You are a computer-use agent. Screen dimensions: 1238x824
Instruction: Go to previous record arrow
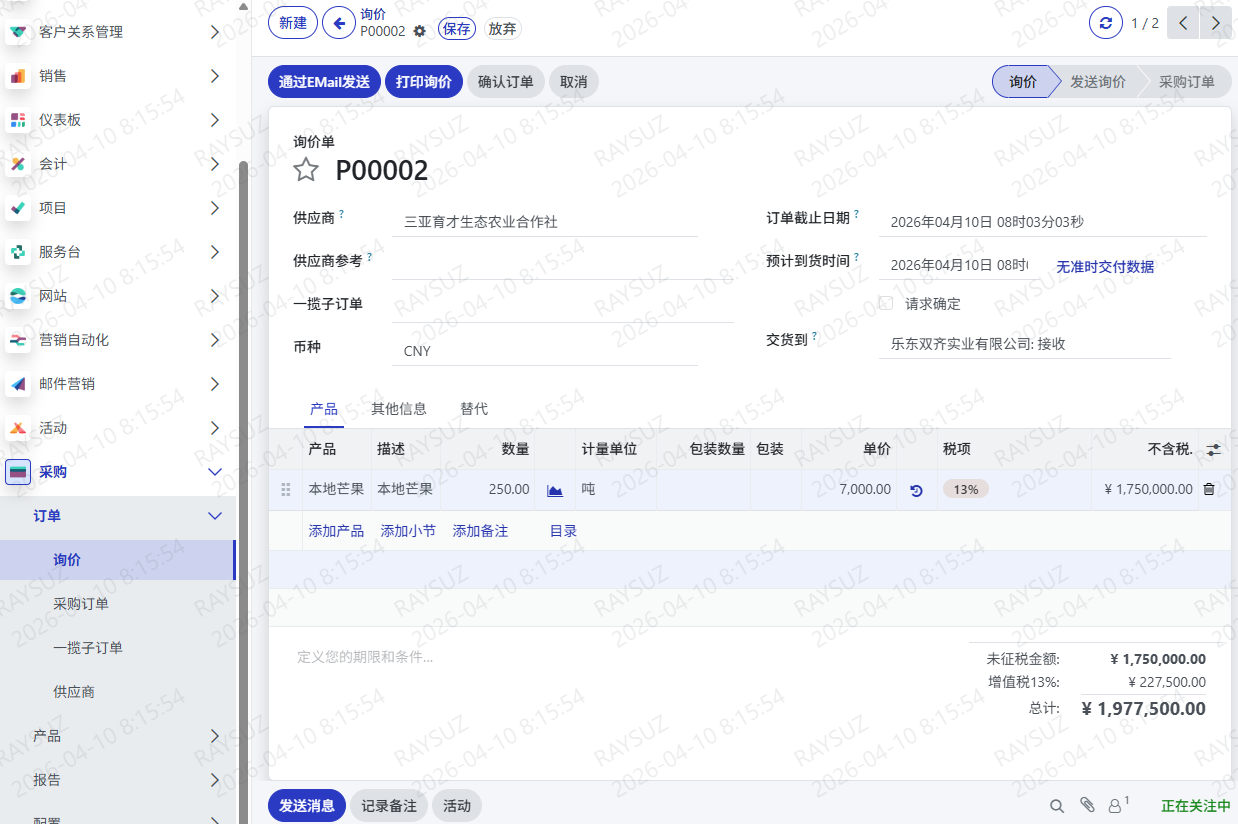click(x=1184, y=23)
